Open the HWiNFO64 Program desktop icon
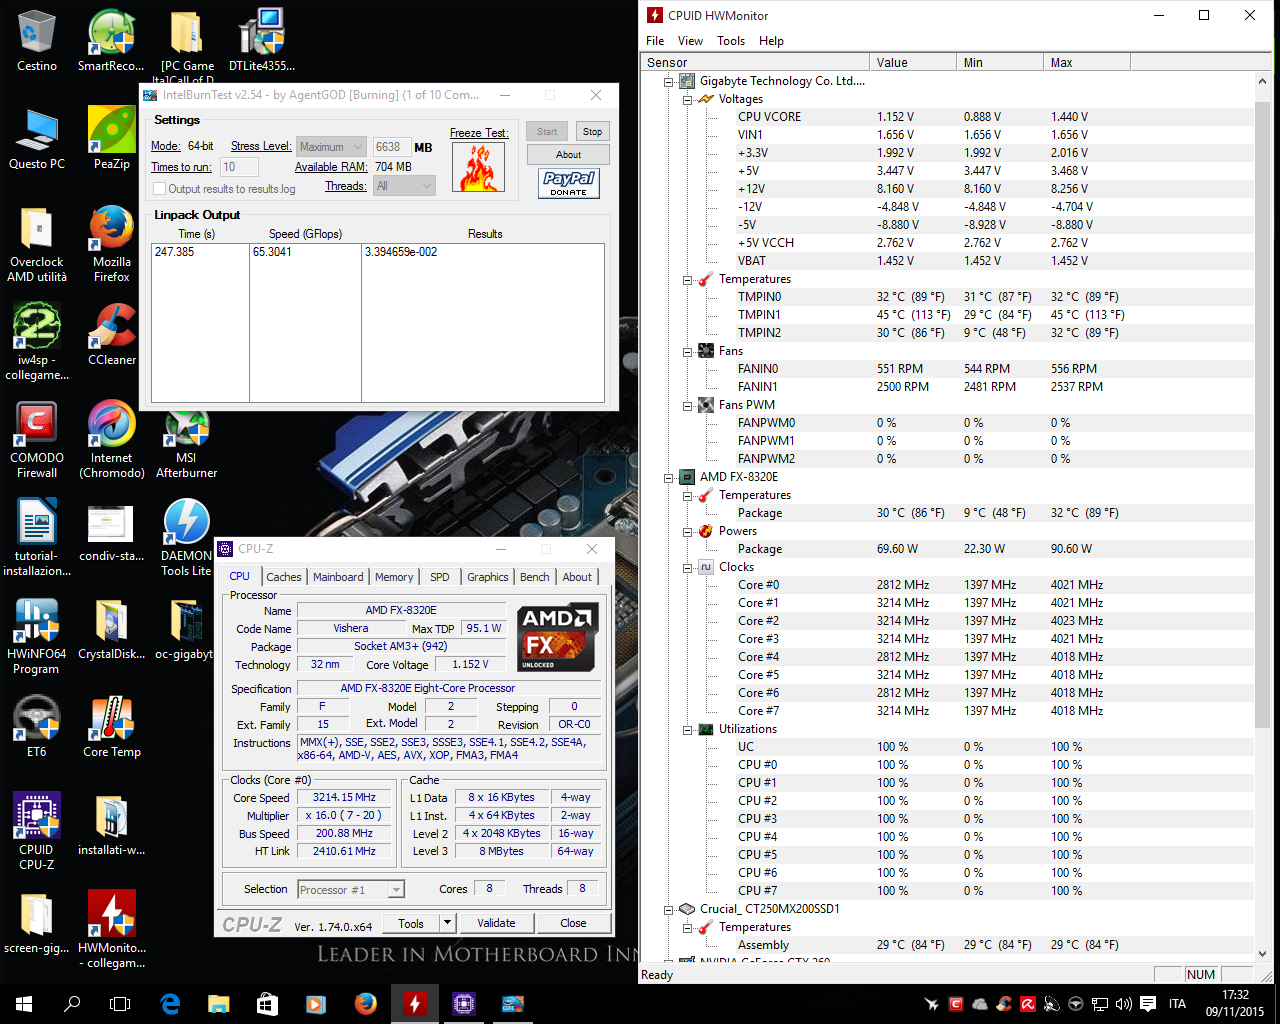 click(x=37, y=635)
